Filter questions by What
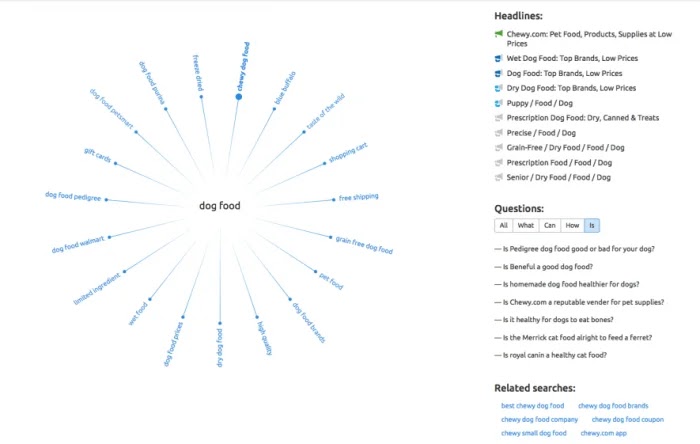 point(526,225)
